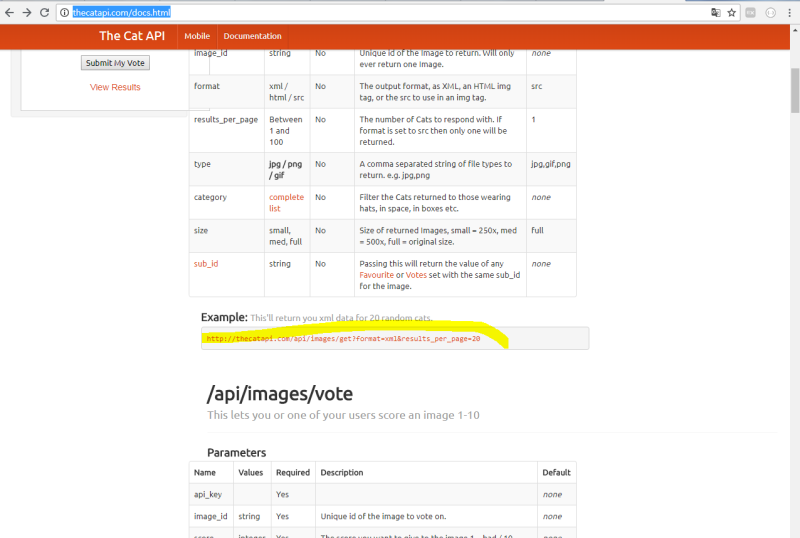The width and height of the screenshot is (800, 538).
Task: Click the 'results_per_page' parameter name
Action: [x=226, y=119]
